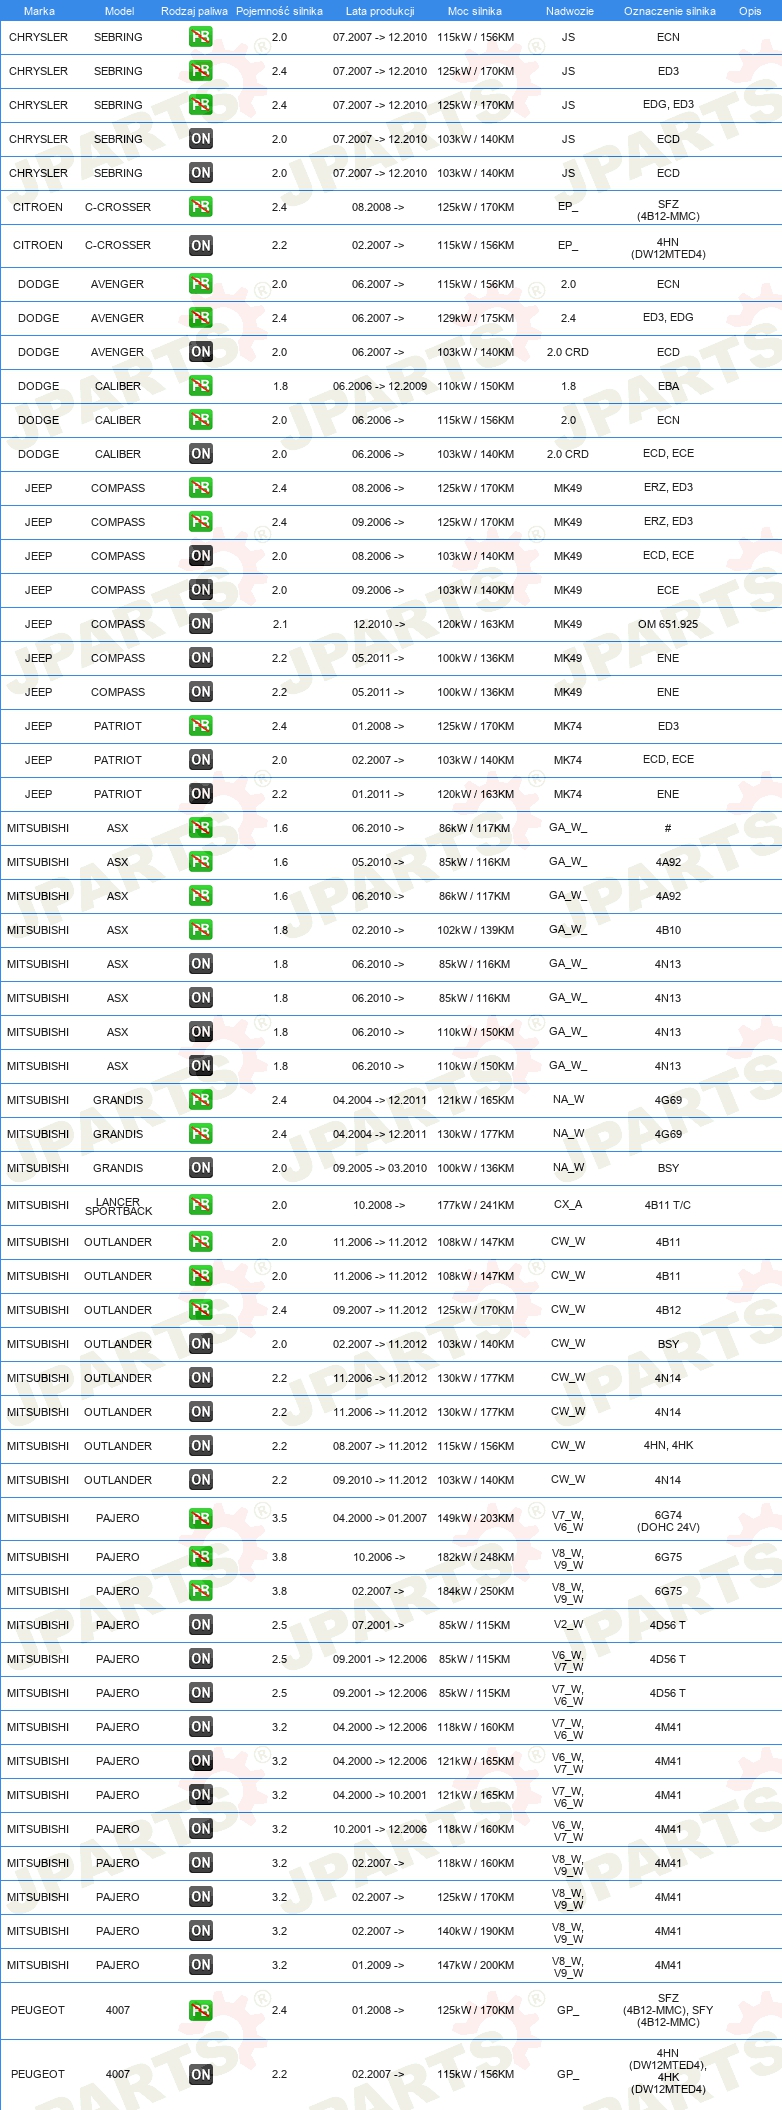Viewport: 782px width, 2110px height.
Task: Click the Marka column header
Action: (x=39, y=11)
